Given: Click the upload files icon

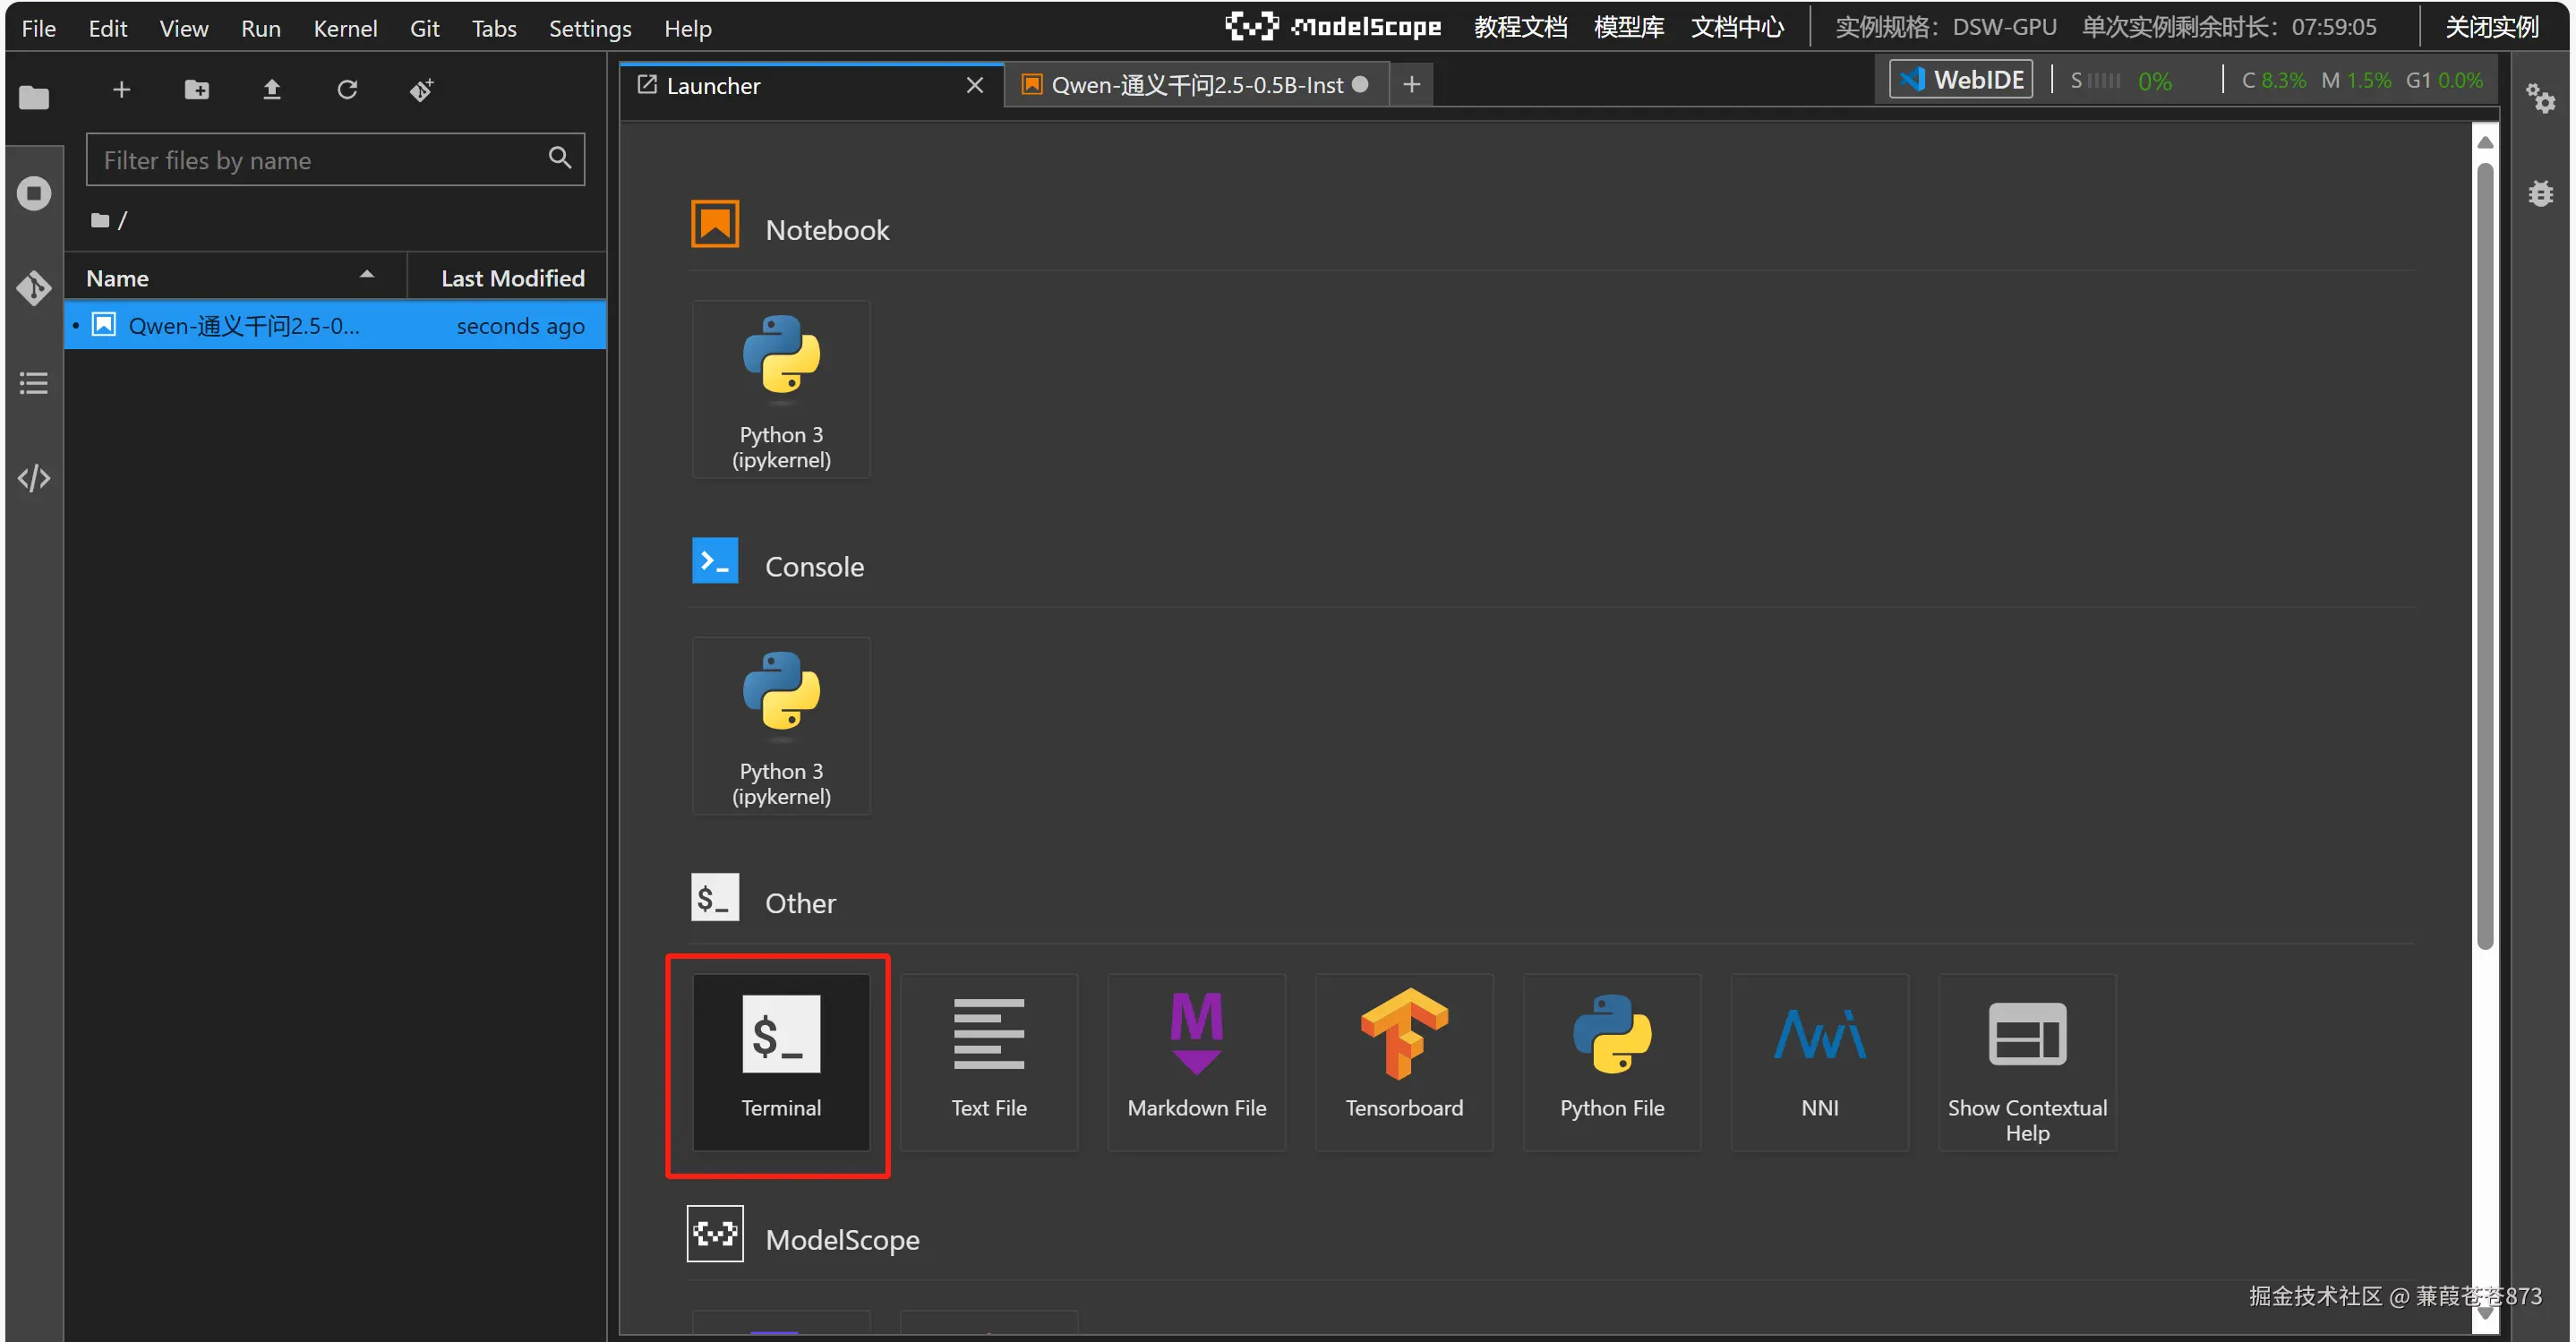Looking at the screenshot, I should point(271,90).
